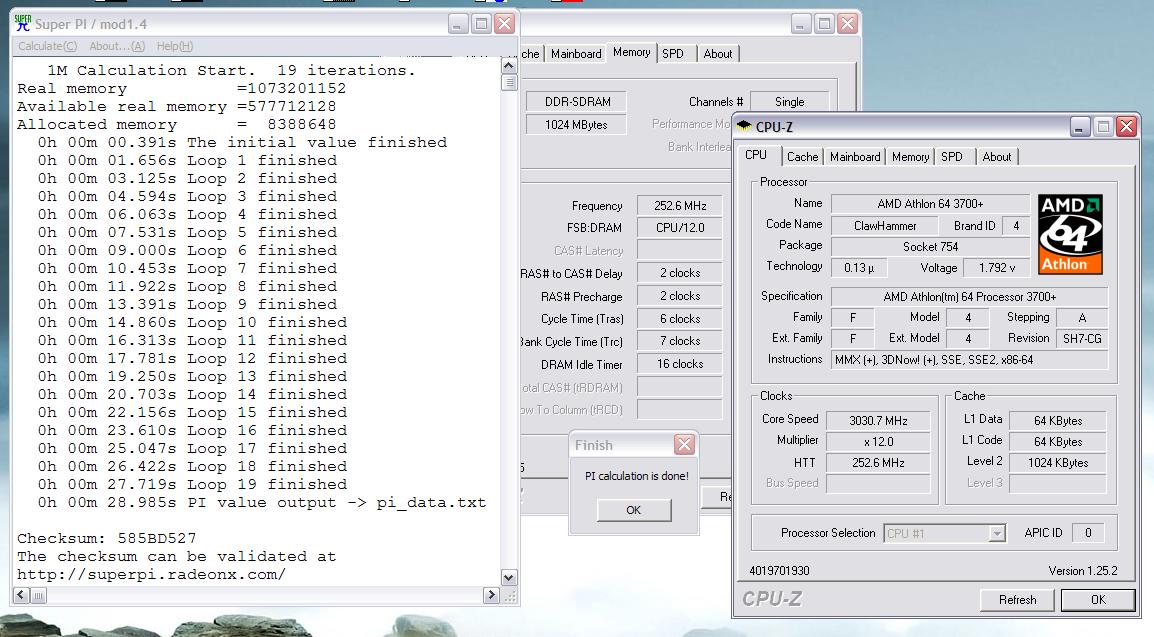Click the DDR-SDRAM type field
This screenshot has width=1154, height=637.
[x=577, y=102]
